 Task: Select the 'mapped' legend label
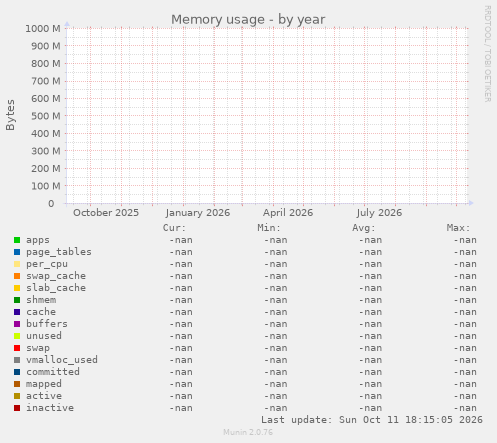click(44, 384)
